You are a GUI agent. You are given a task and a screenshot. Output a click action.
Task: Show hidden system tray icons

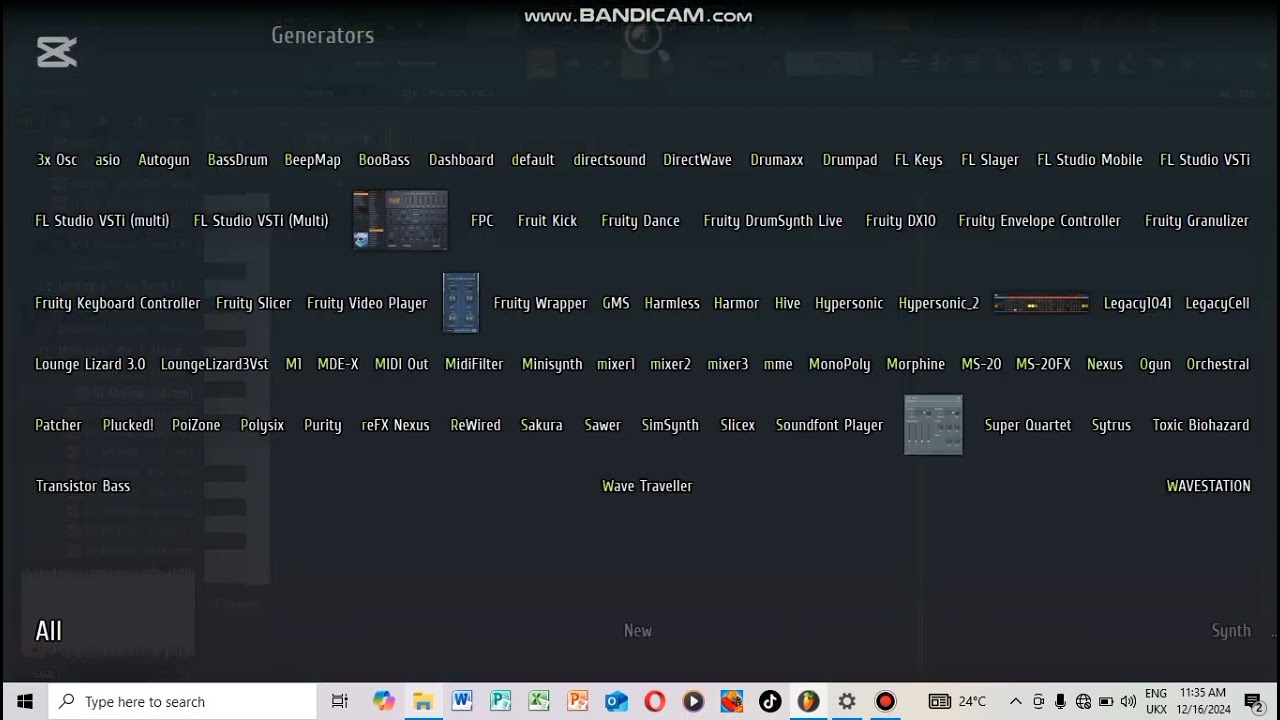click(x=1016, y=701)
